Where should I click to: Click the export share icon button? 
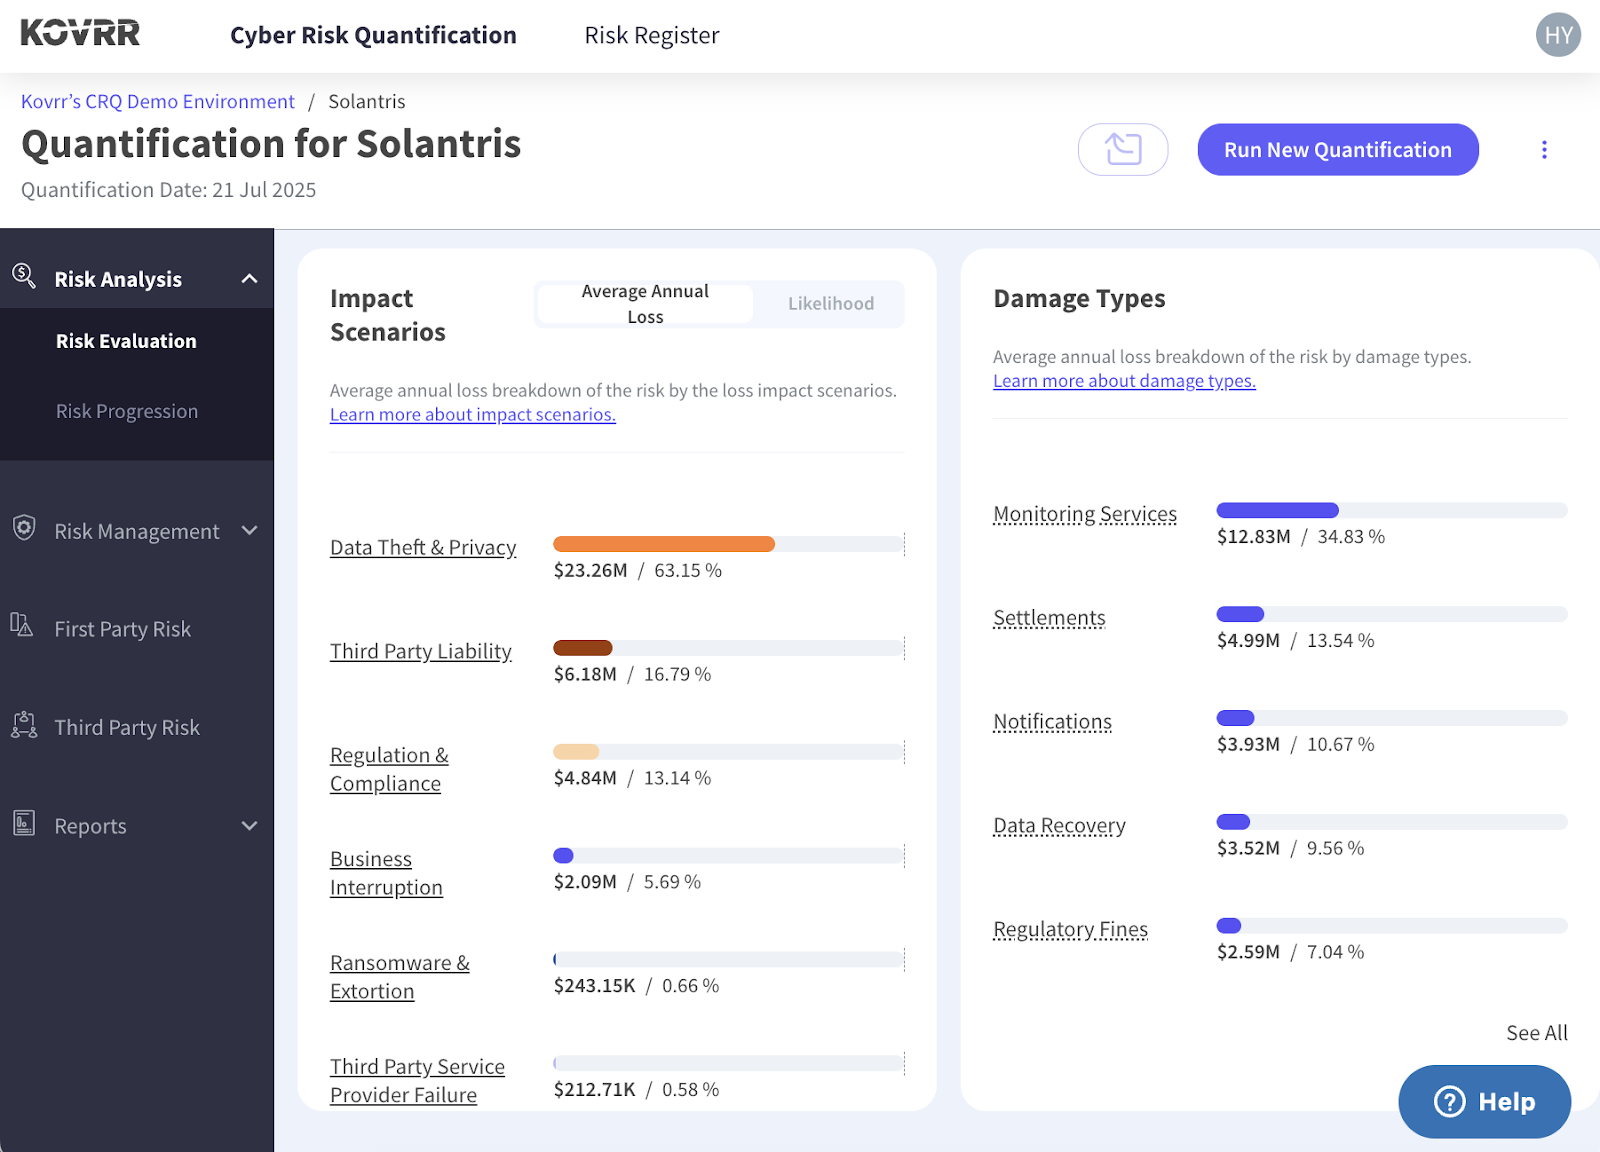click(x=1123, y=150)
